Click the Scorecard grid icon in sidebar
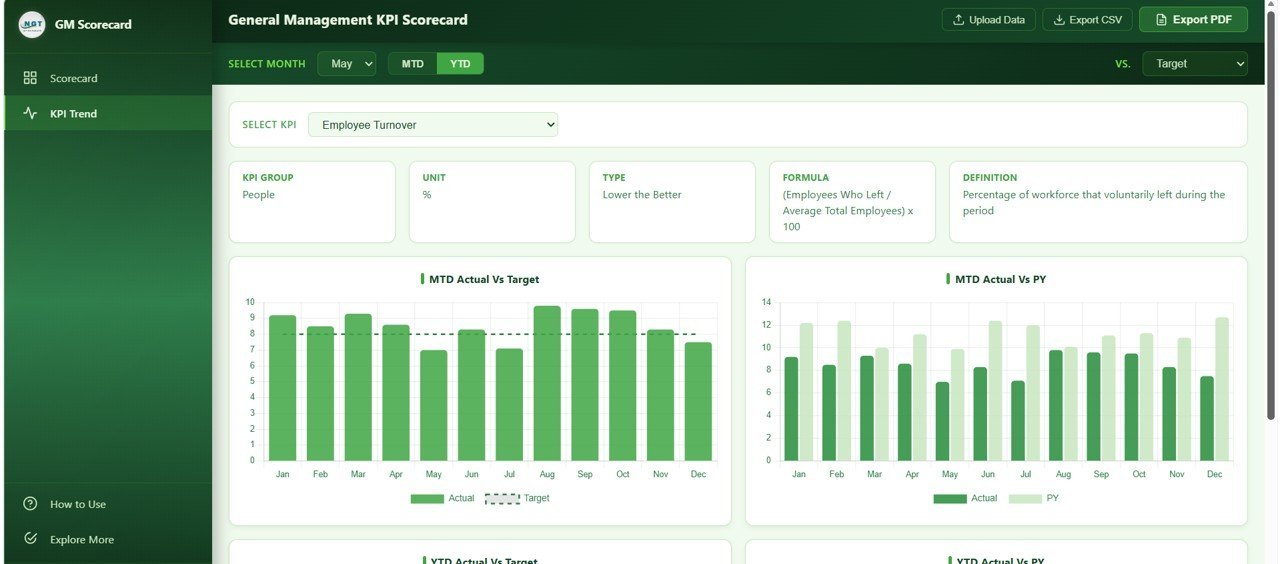Screen dimensions: 1280x564 tap(30, 78)
